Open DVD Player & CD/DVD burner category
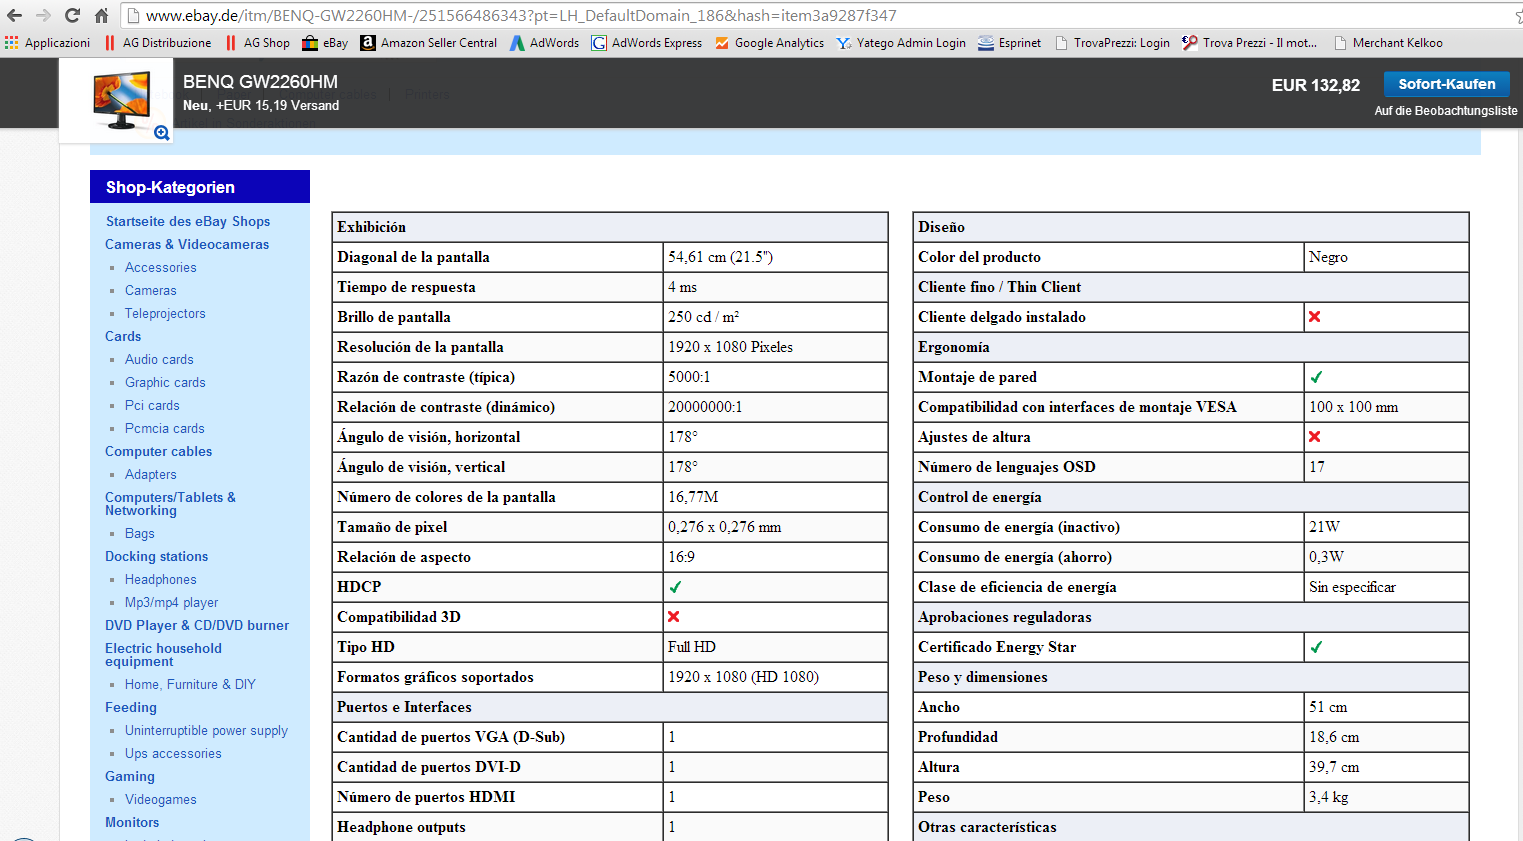Viewport: 1523px width, 841px height. click(197, 625)
